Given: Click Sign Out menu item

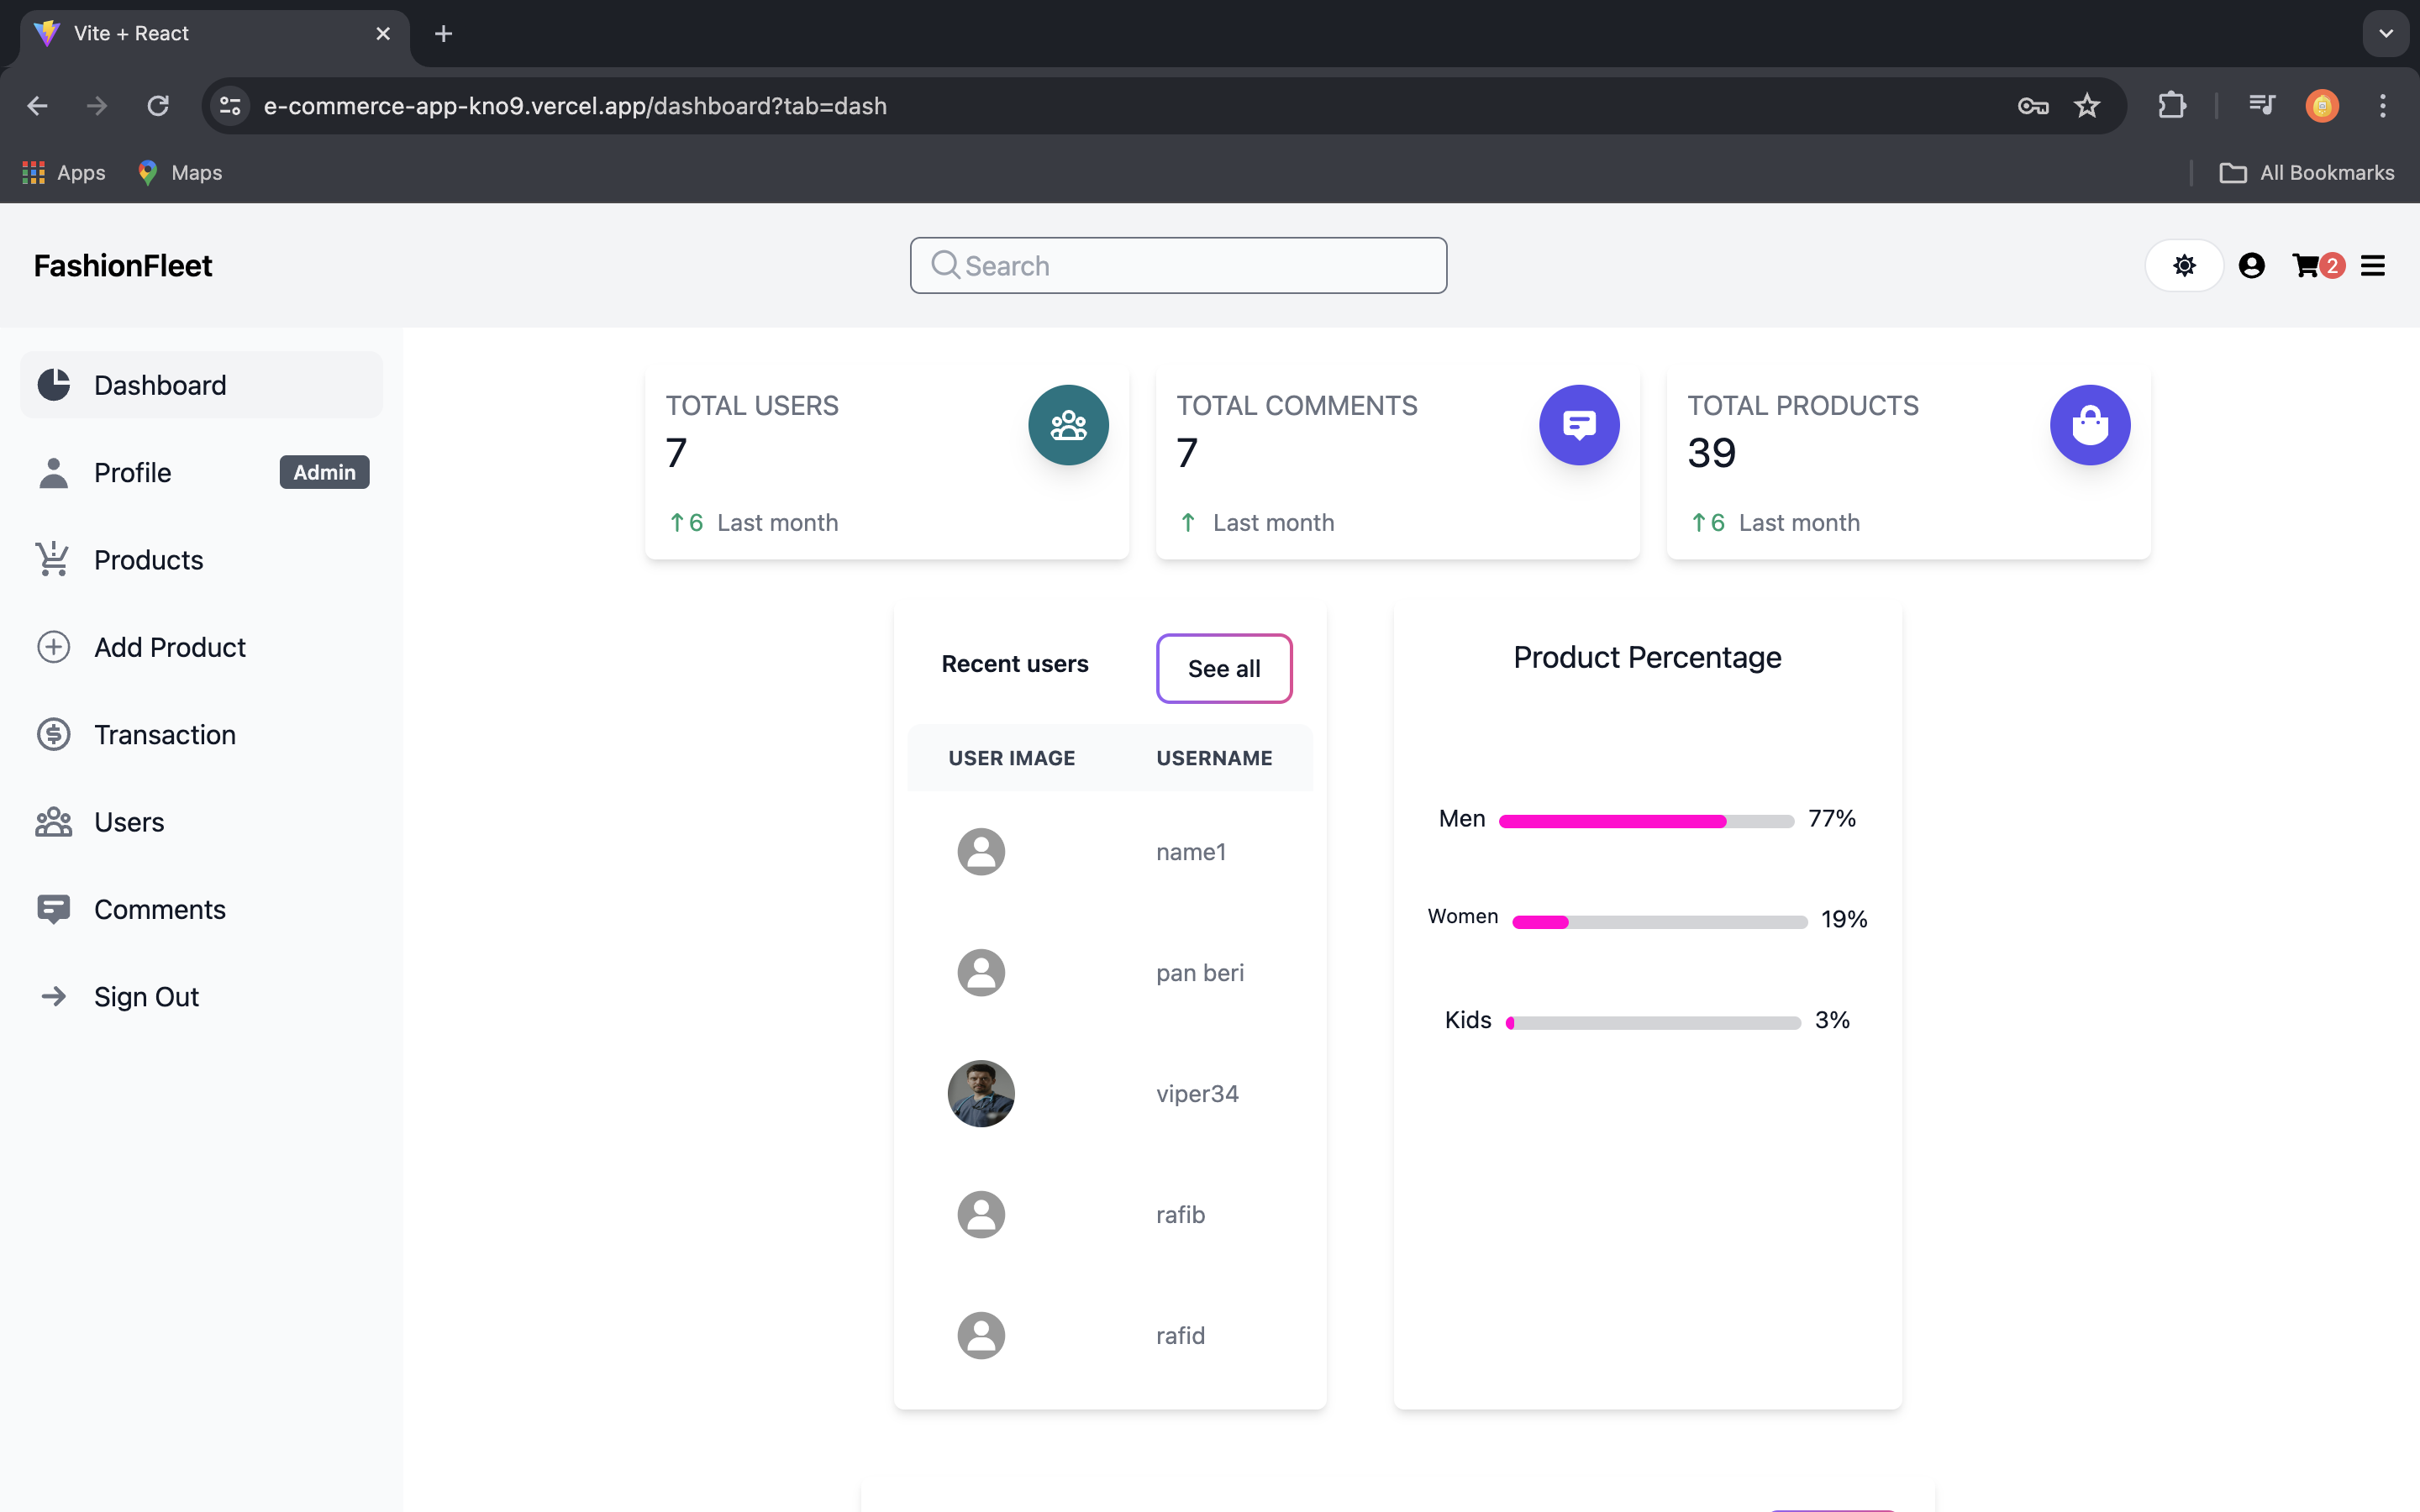Looking at the screenshot, I should tap(146, 996).
